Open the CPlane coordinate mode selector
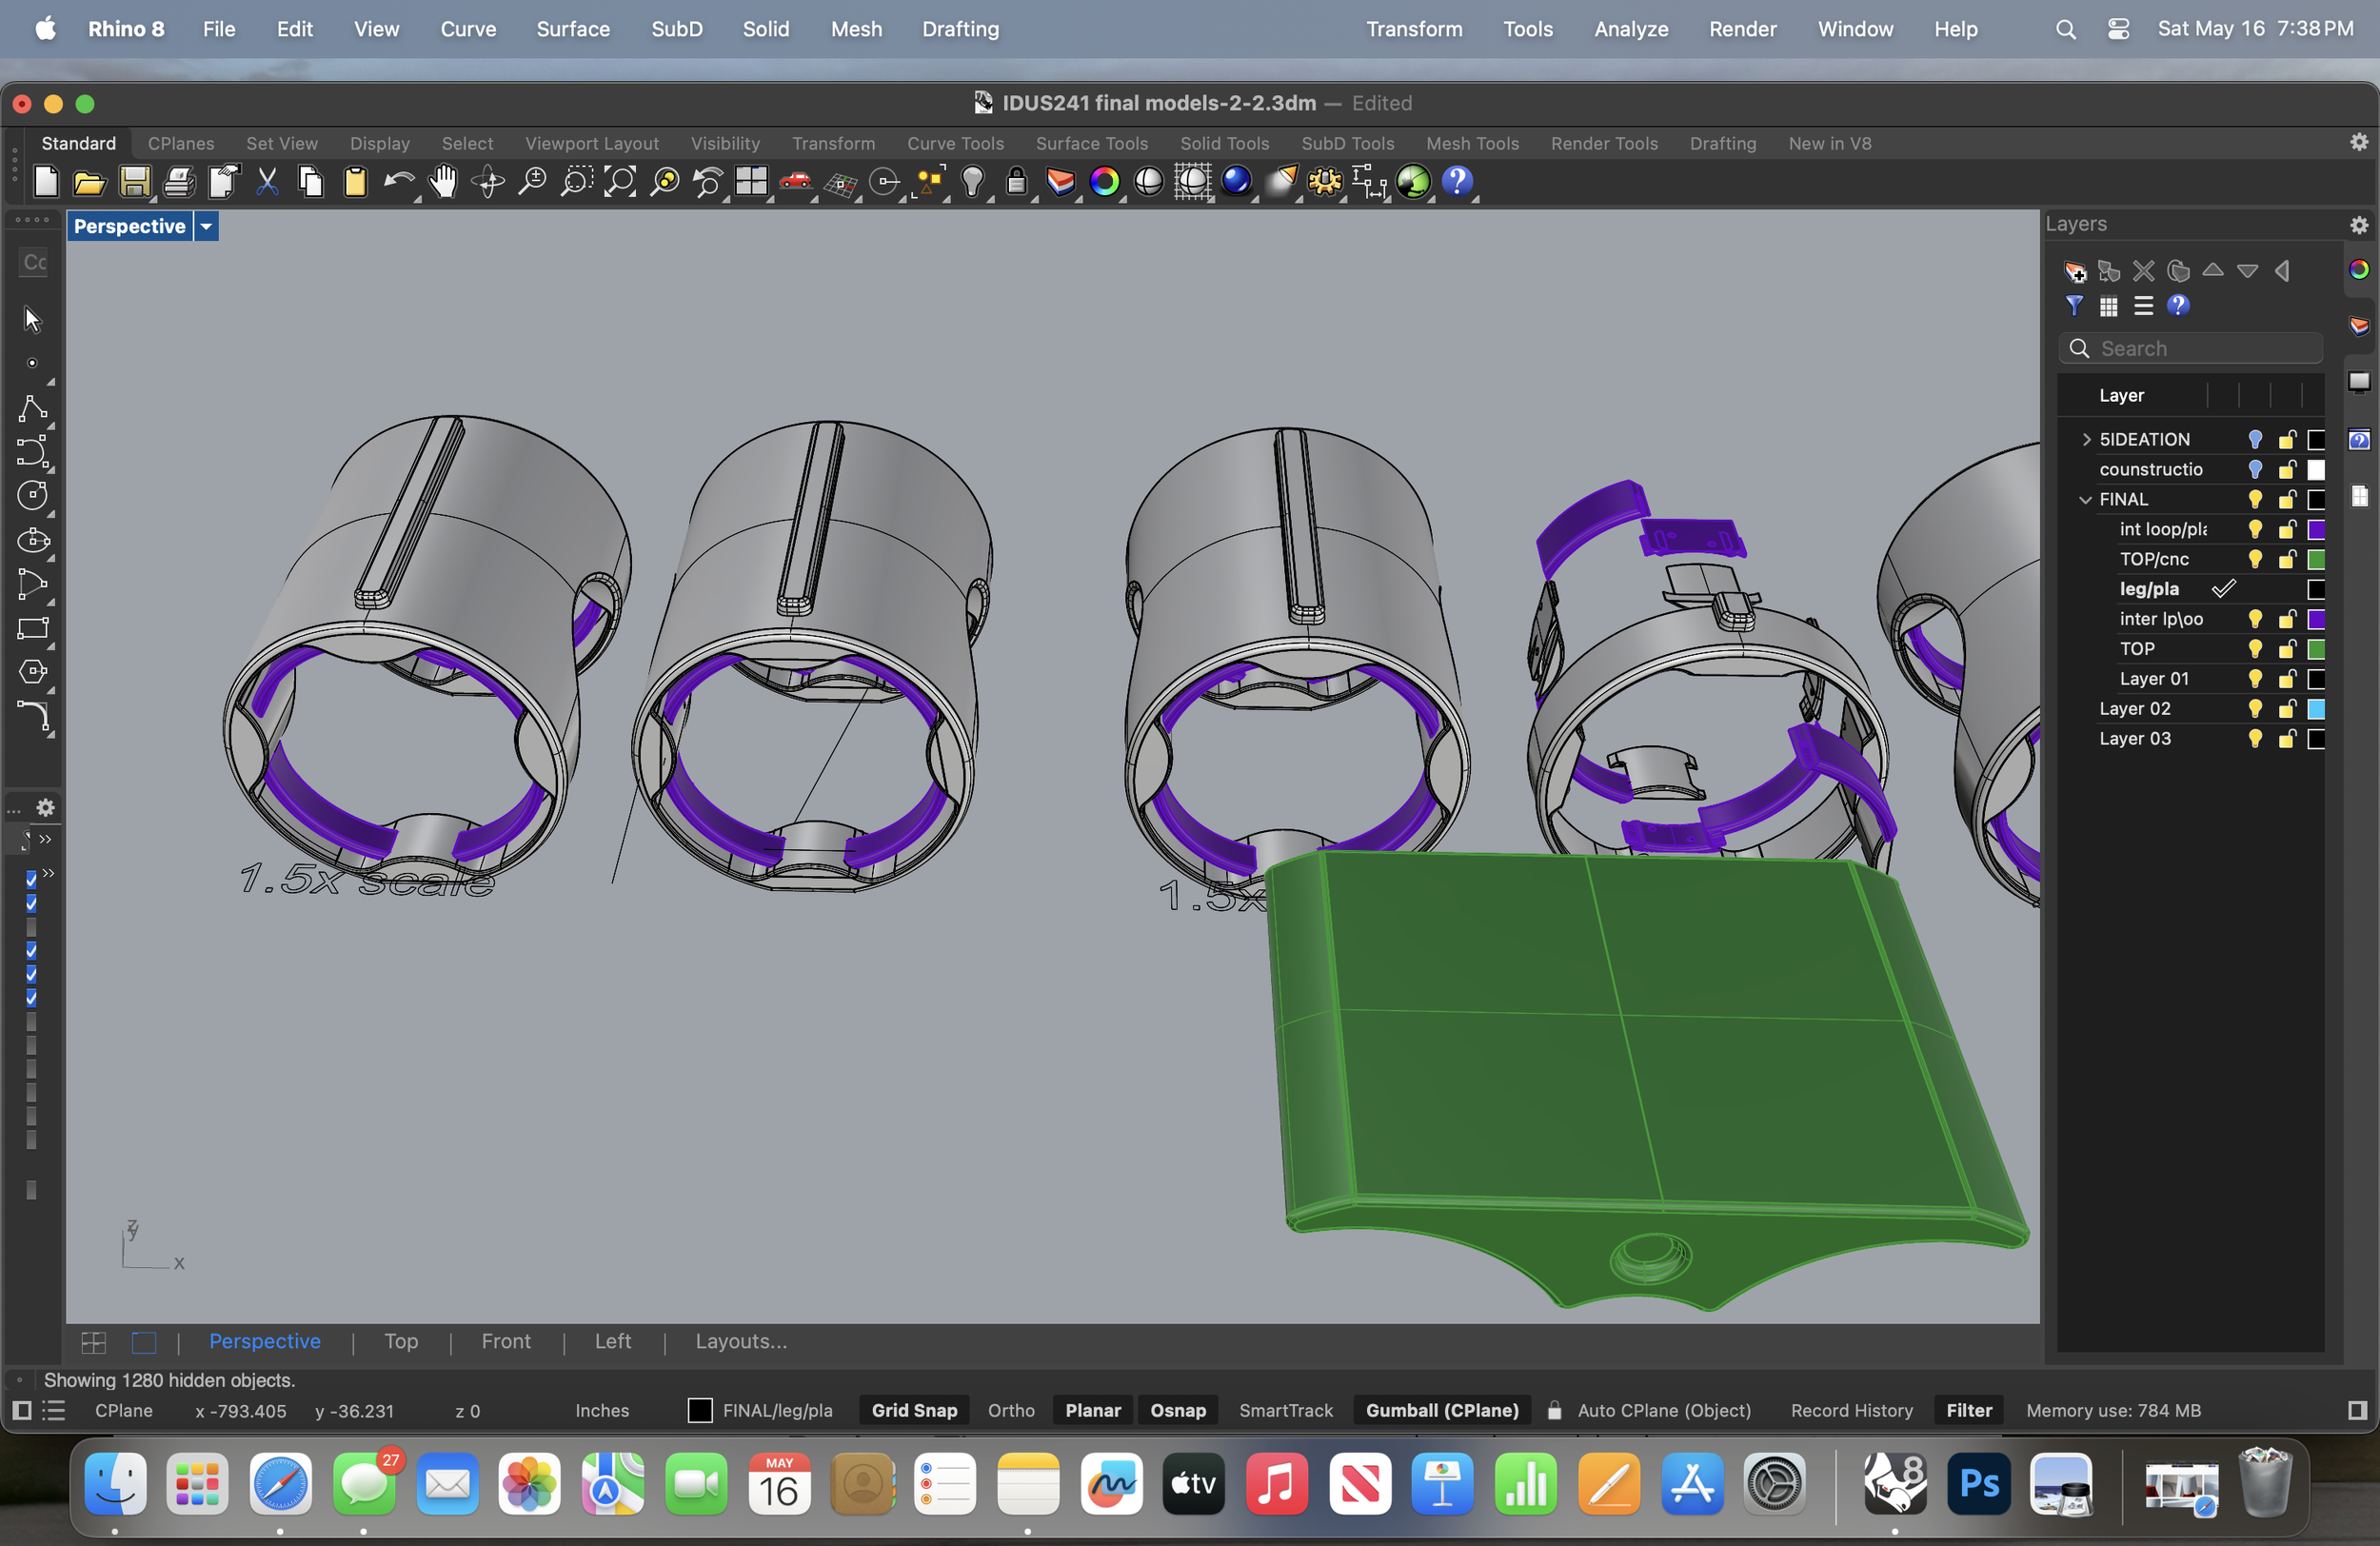2380x1546 pixels. [x=124, y=1410]
